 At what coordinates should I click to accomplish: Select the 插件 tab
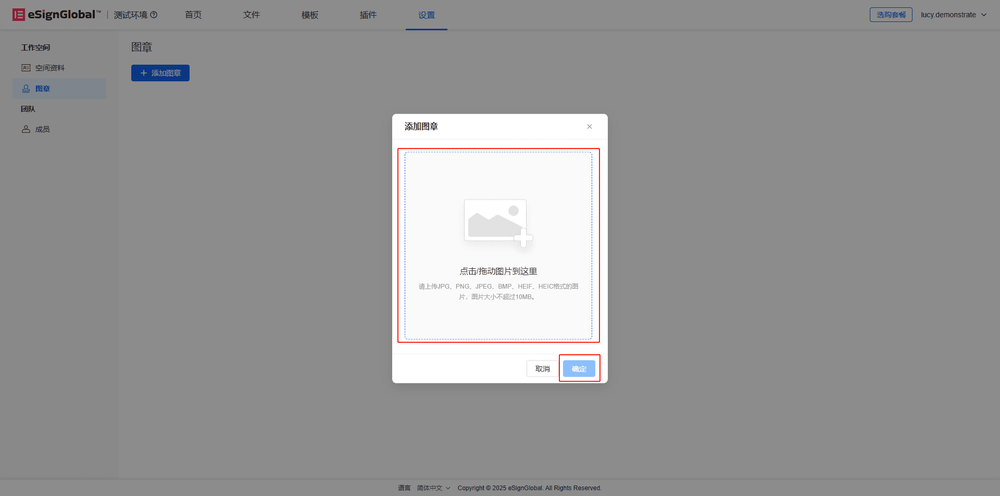point(368,15)
